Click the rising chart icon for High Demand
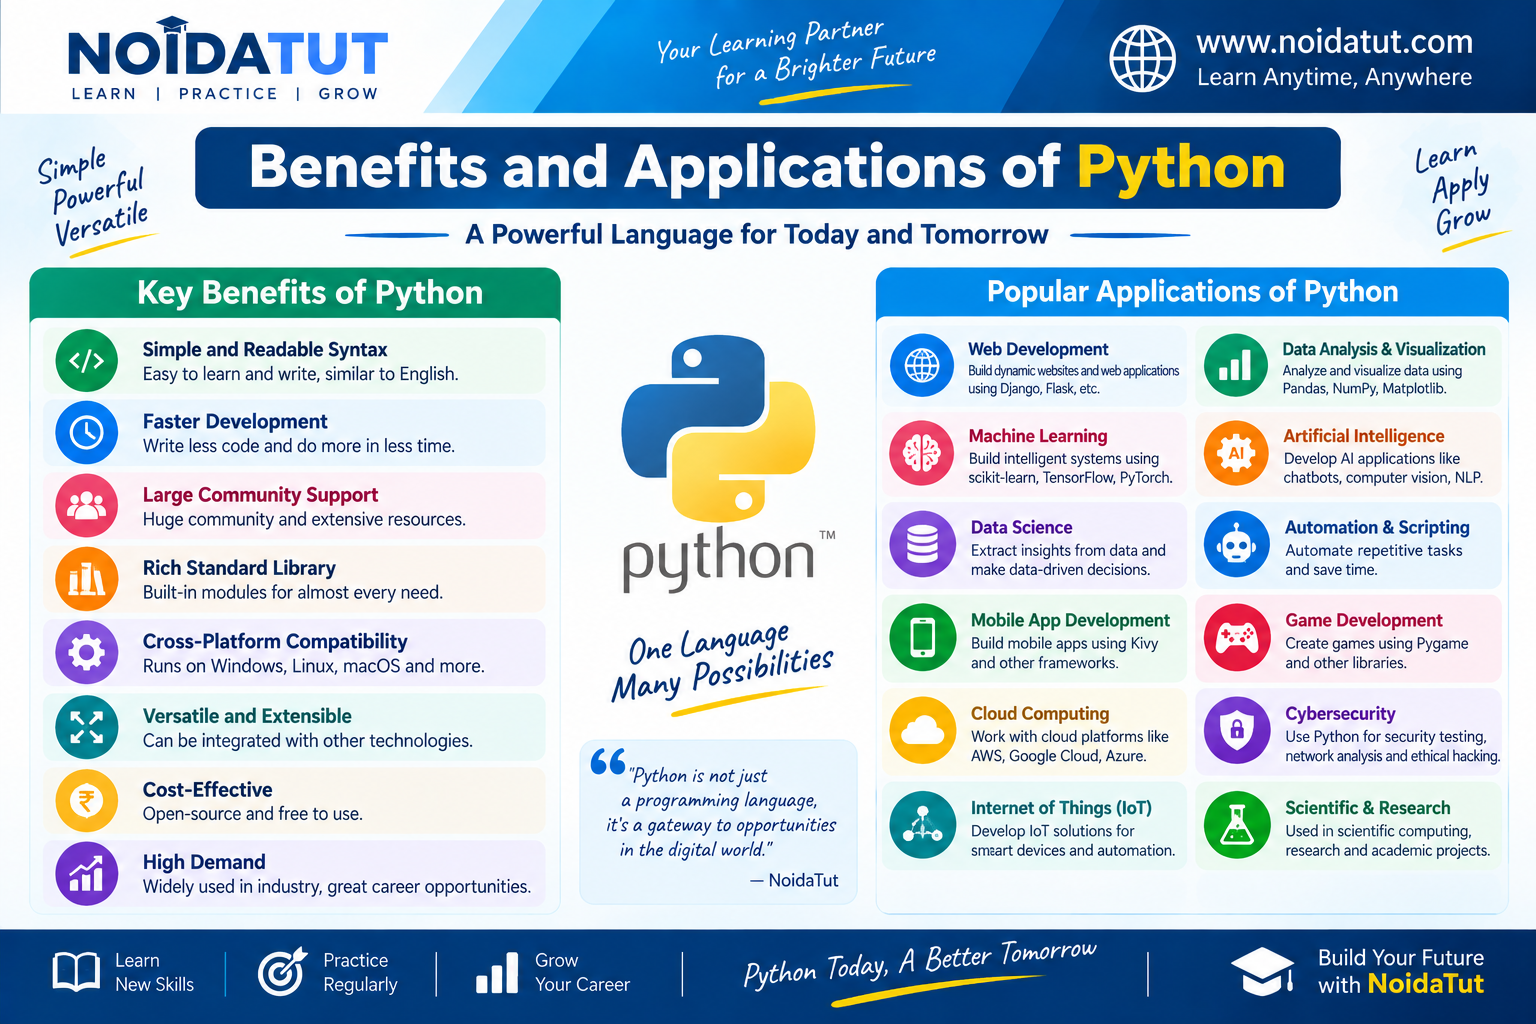1536x1024 pixels. (87, 874)
